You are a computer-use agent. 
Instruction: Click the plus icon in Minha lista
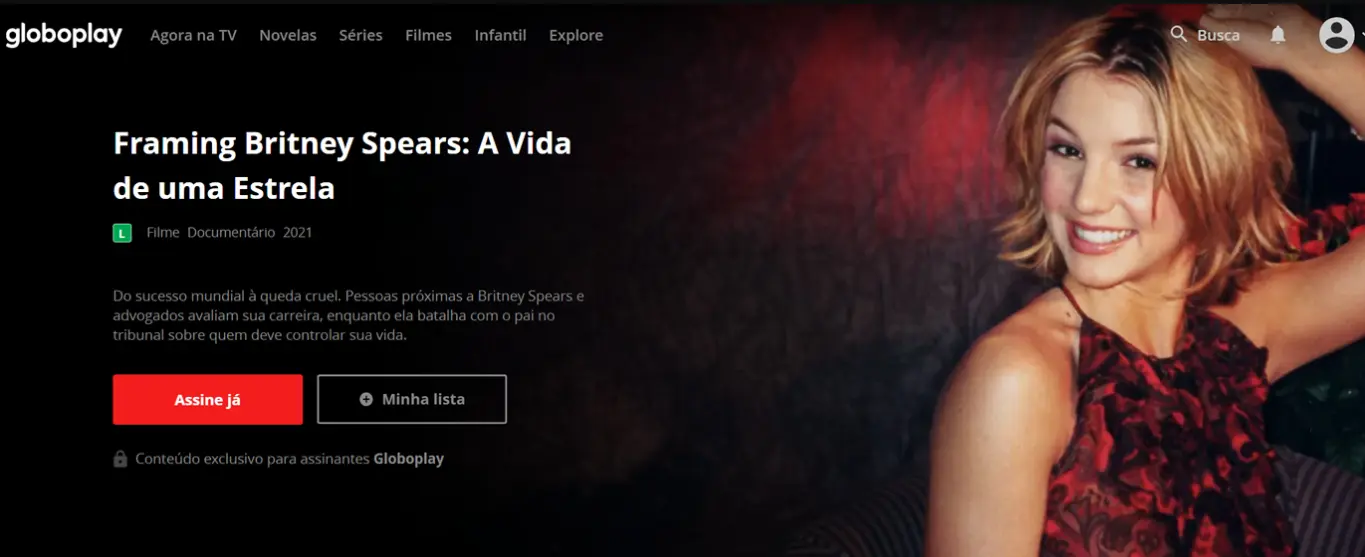click(x=366, y=399)
